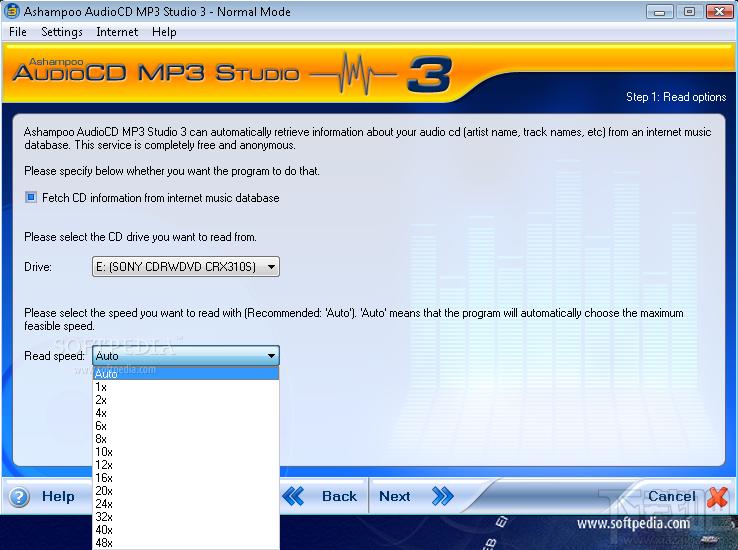Screen dimensions: 738x550
Task: Open the File menu
Action: coord(18,32)
